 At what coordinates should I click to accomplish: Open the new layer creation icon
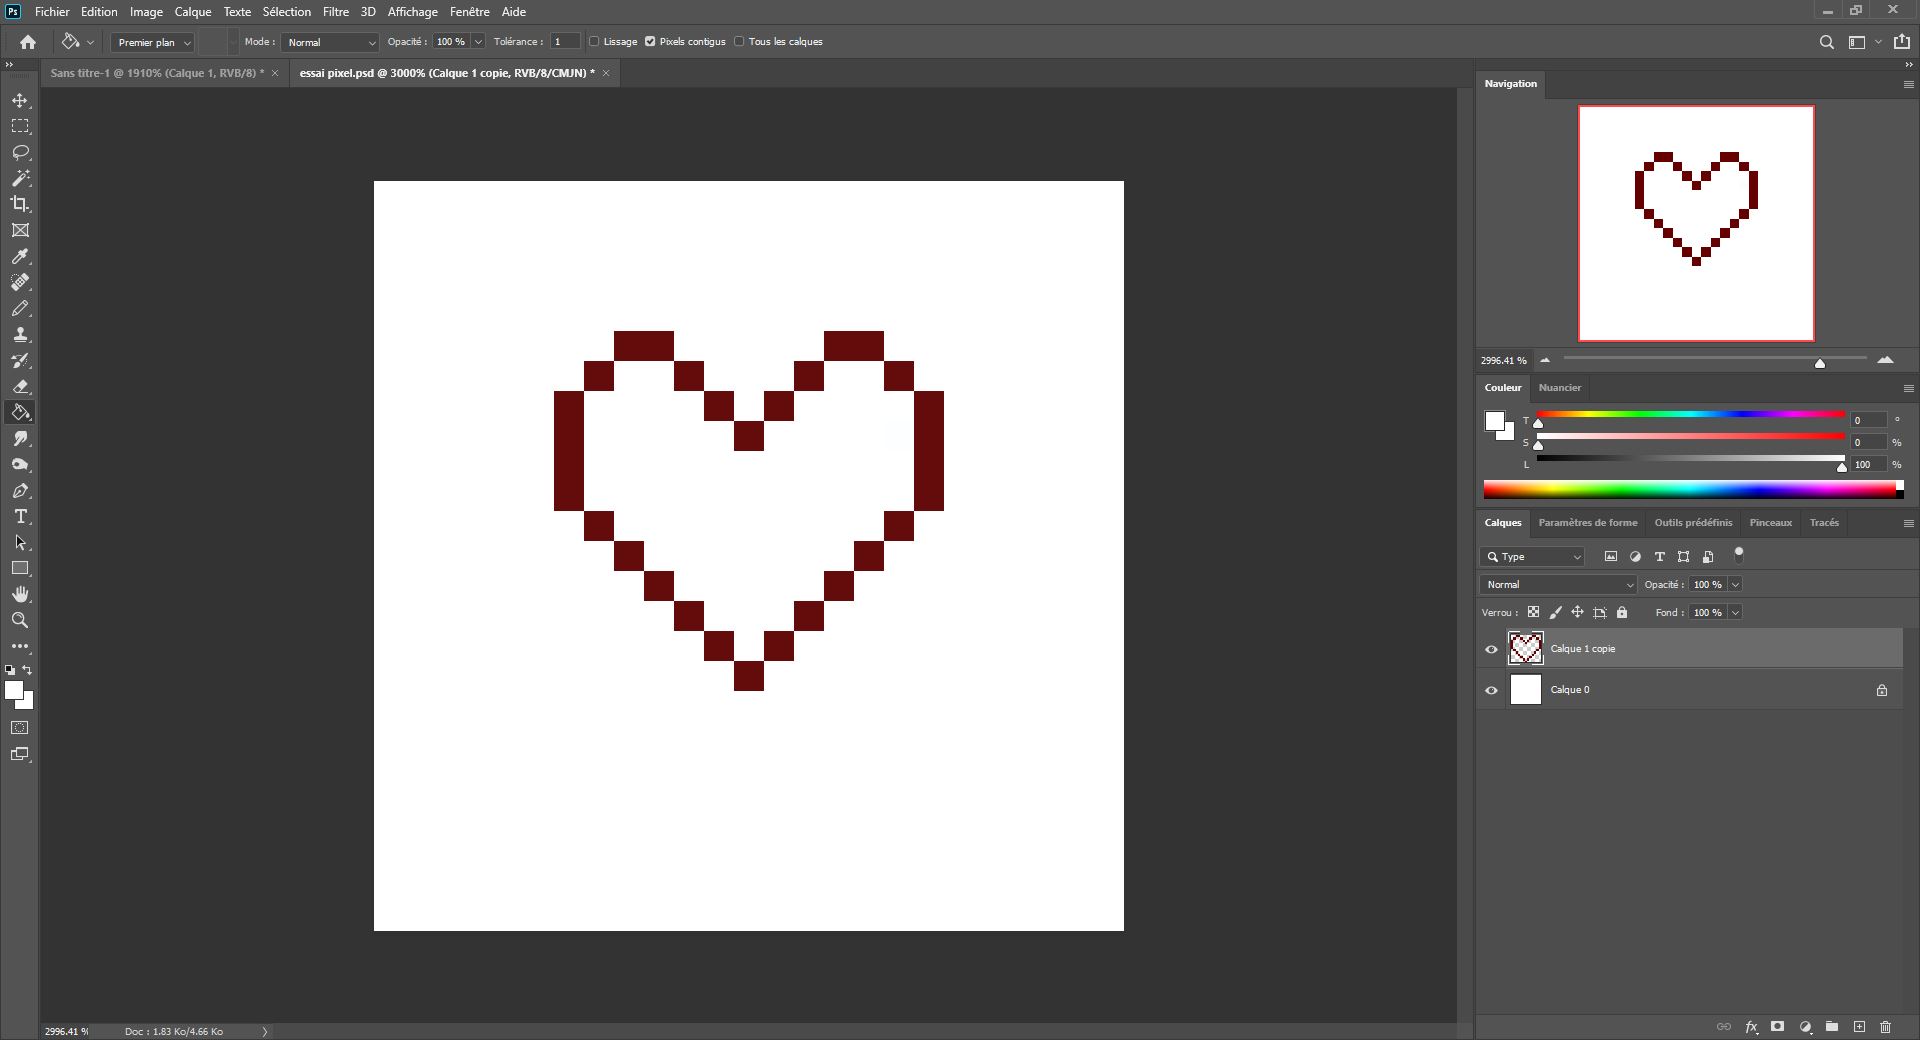(1861, 1027)
